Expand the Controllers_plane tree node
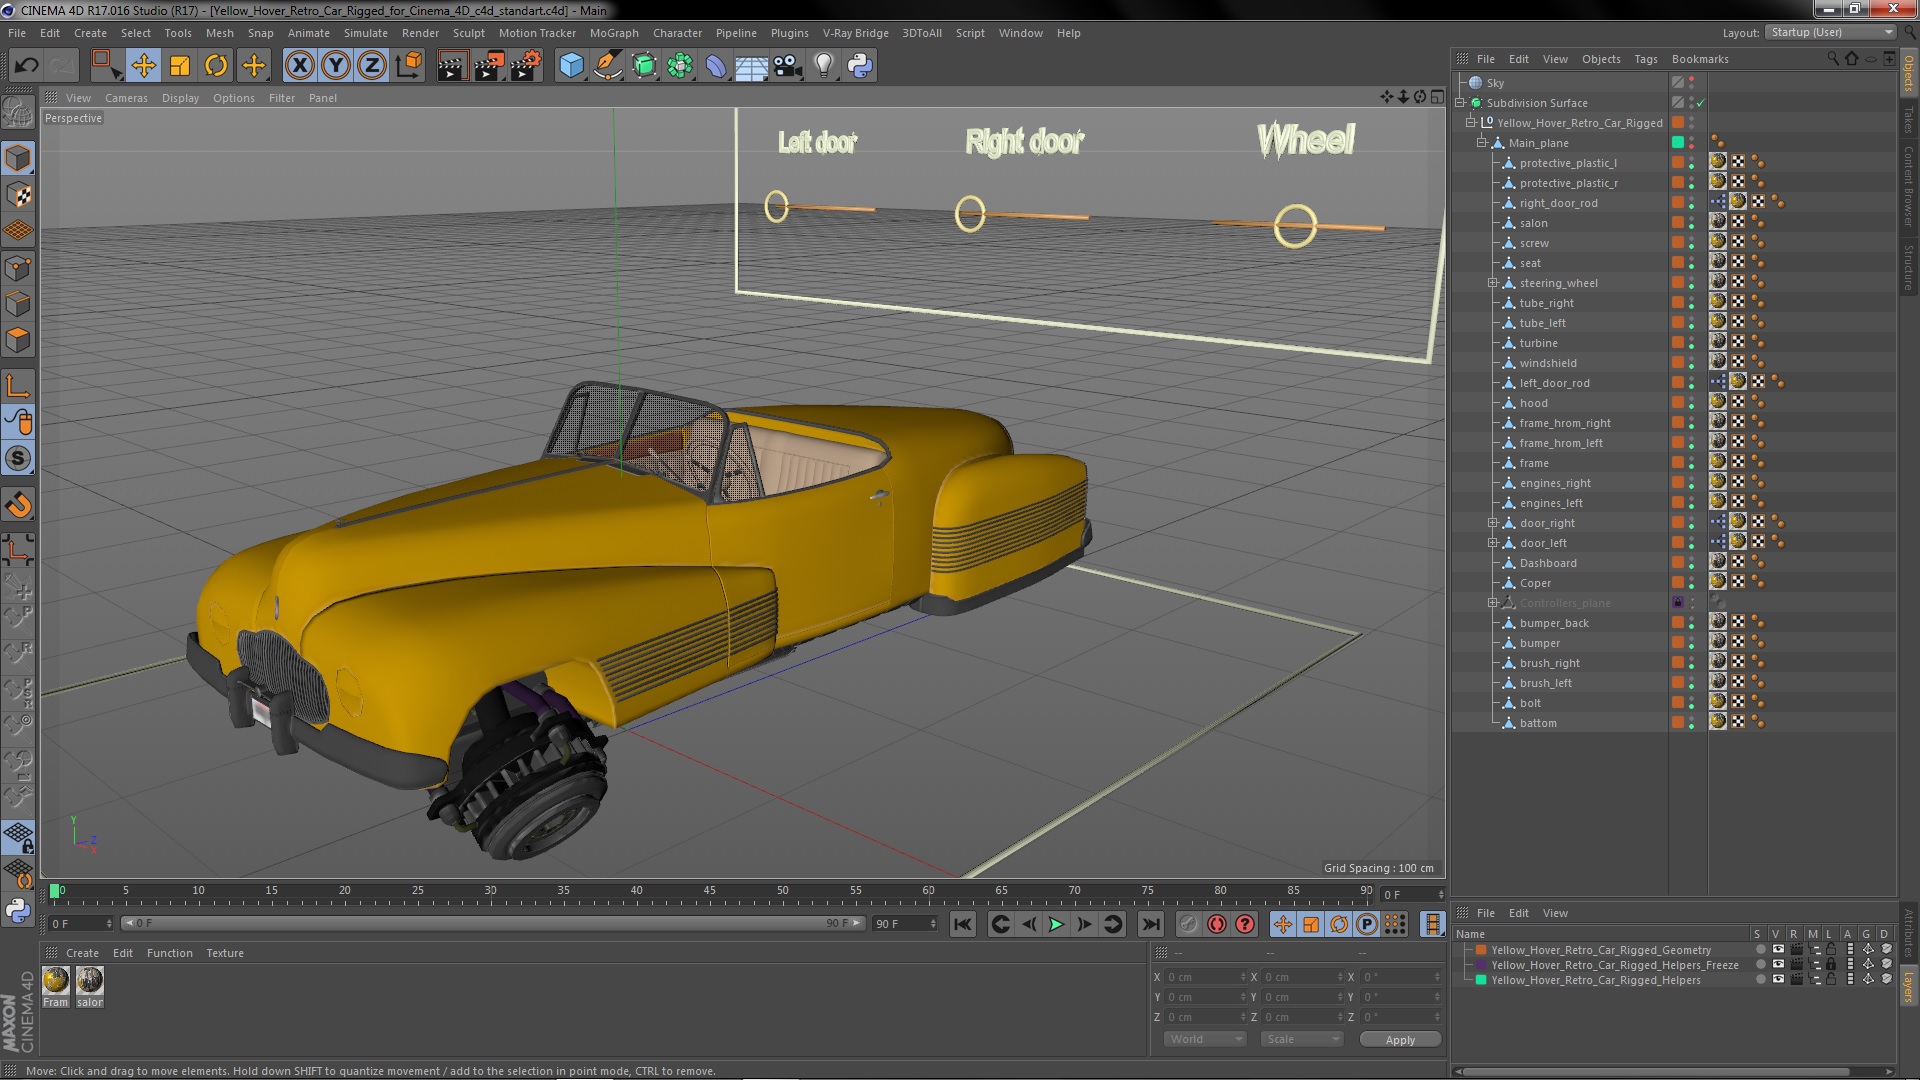Screen dimensions: 1920x1080 click(1493, 603)
